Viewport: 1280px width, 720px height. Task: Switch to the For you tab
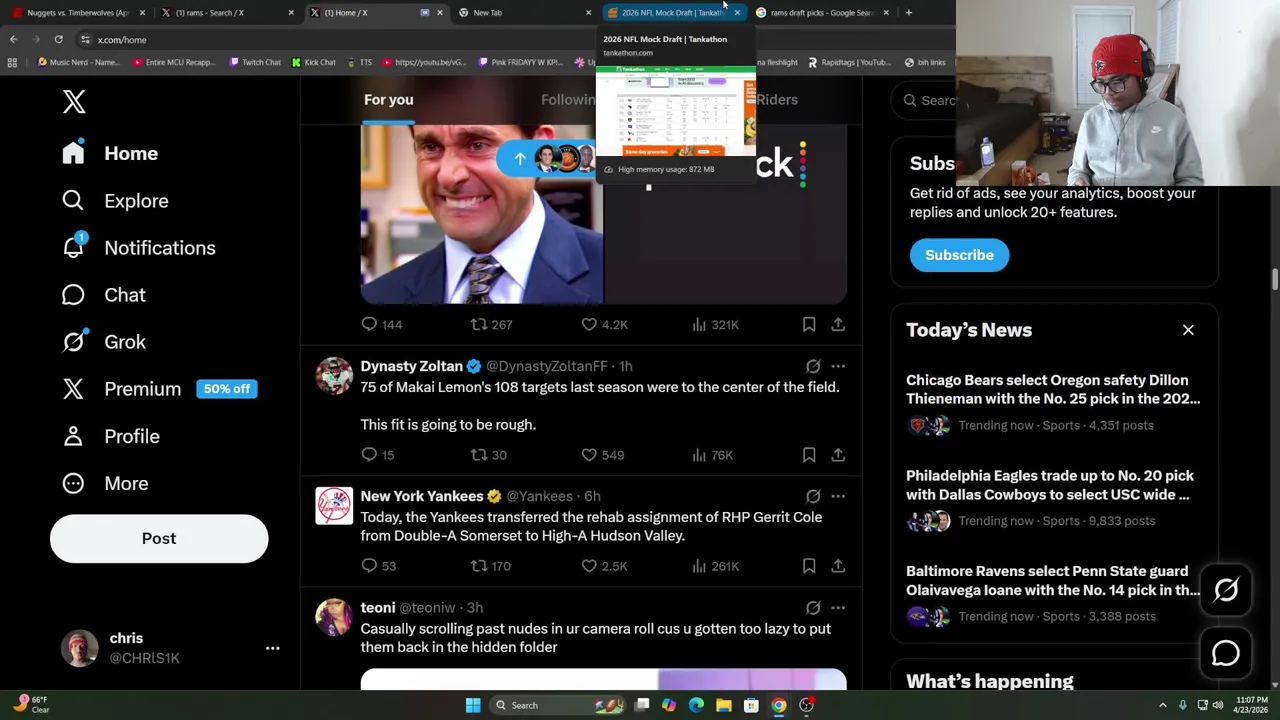point(388,100)
